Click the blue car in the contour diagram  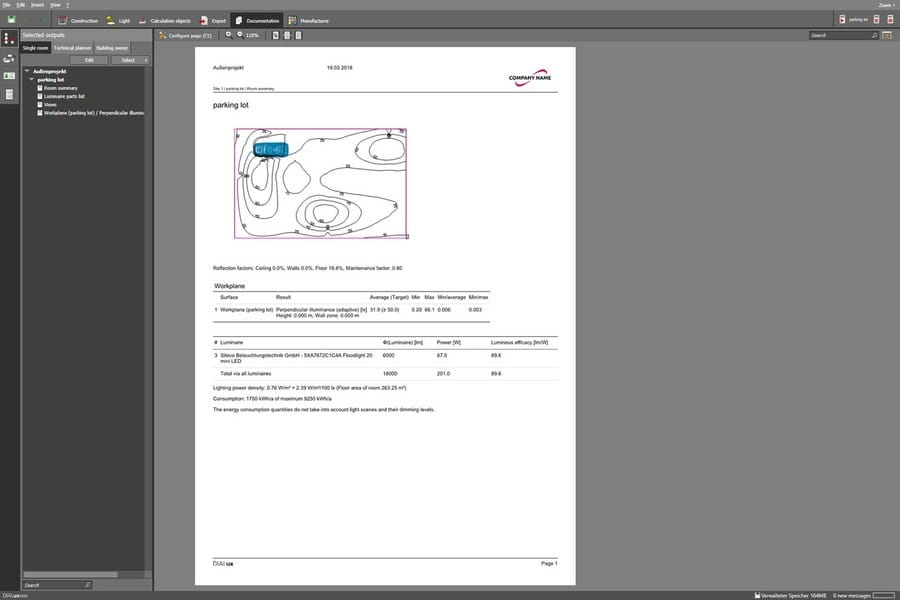pyautogui.click(x=270, y=150)
